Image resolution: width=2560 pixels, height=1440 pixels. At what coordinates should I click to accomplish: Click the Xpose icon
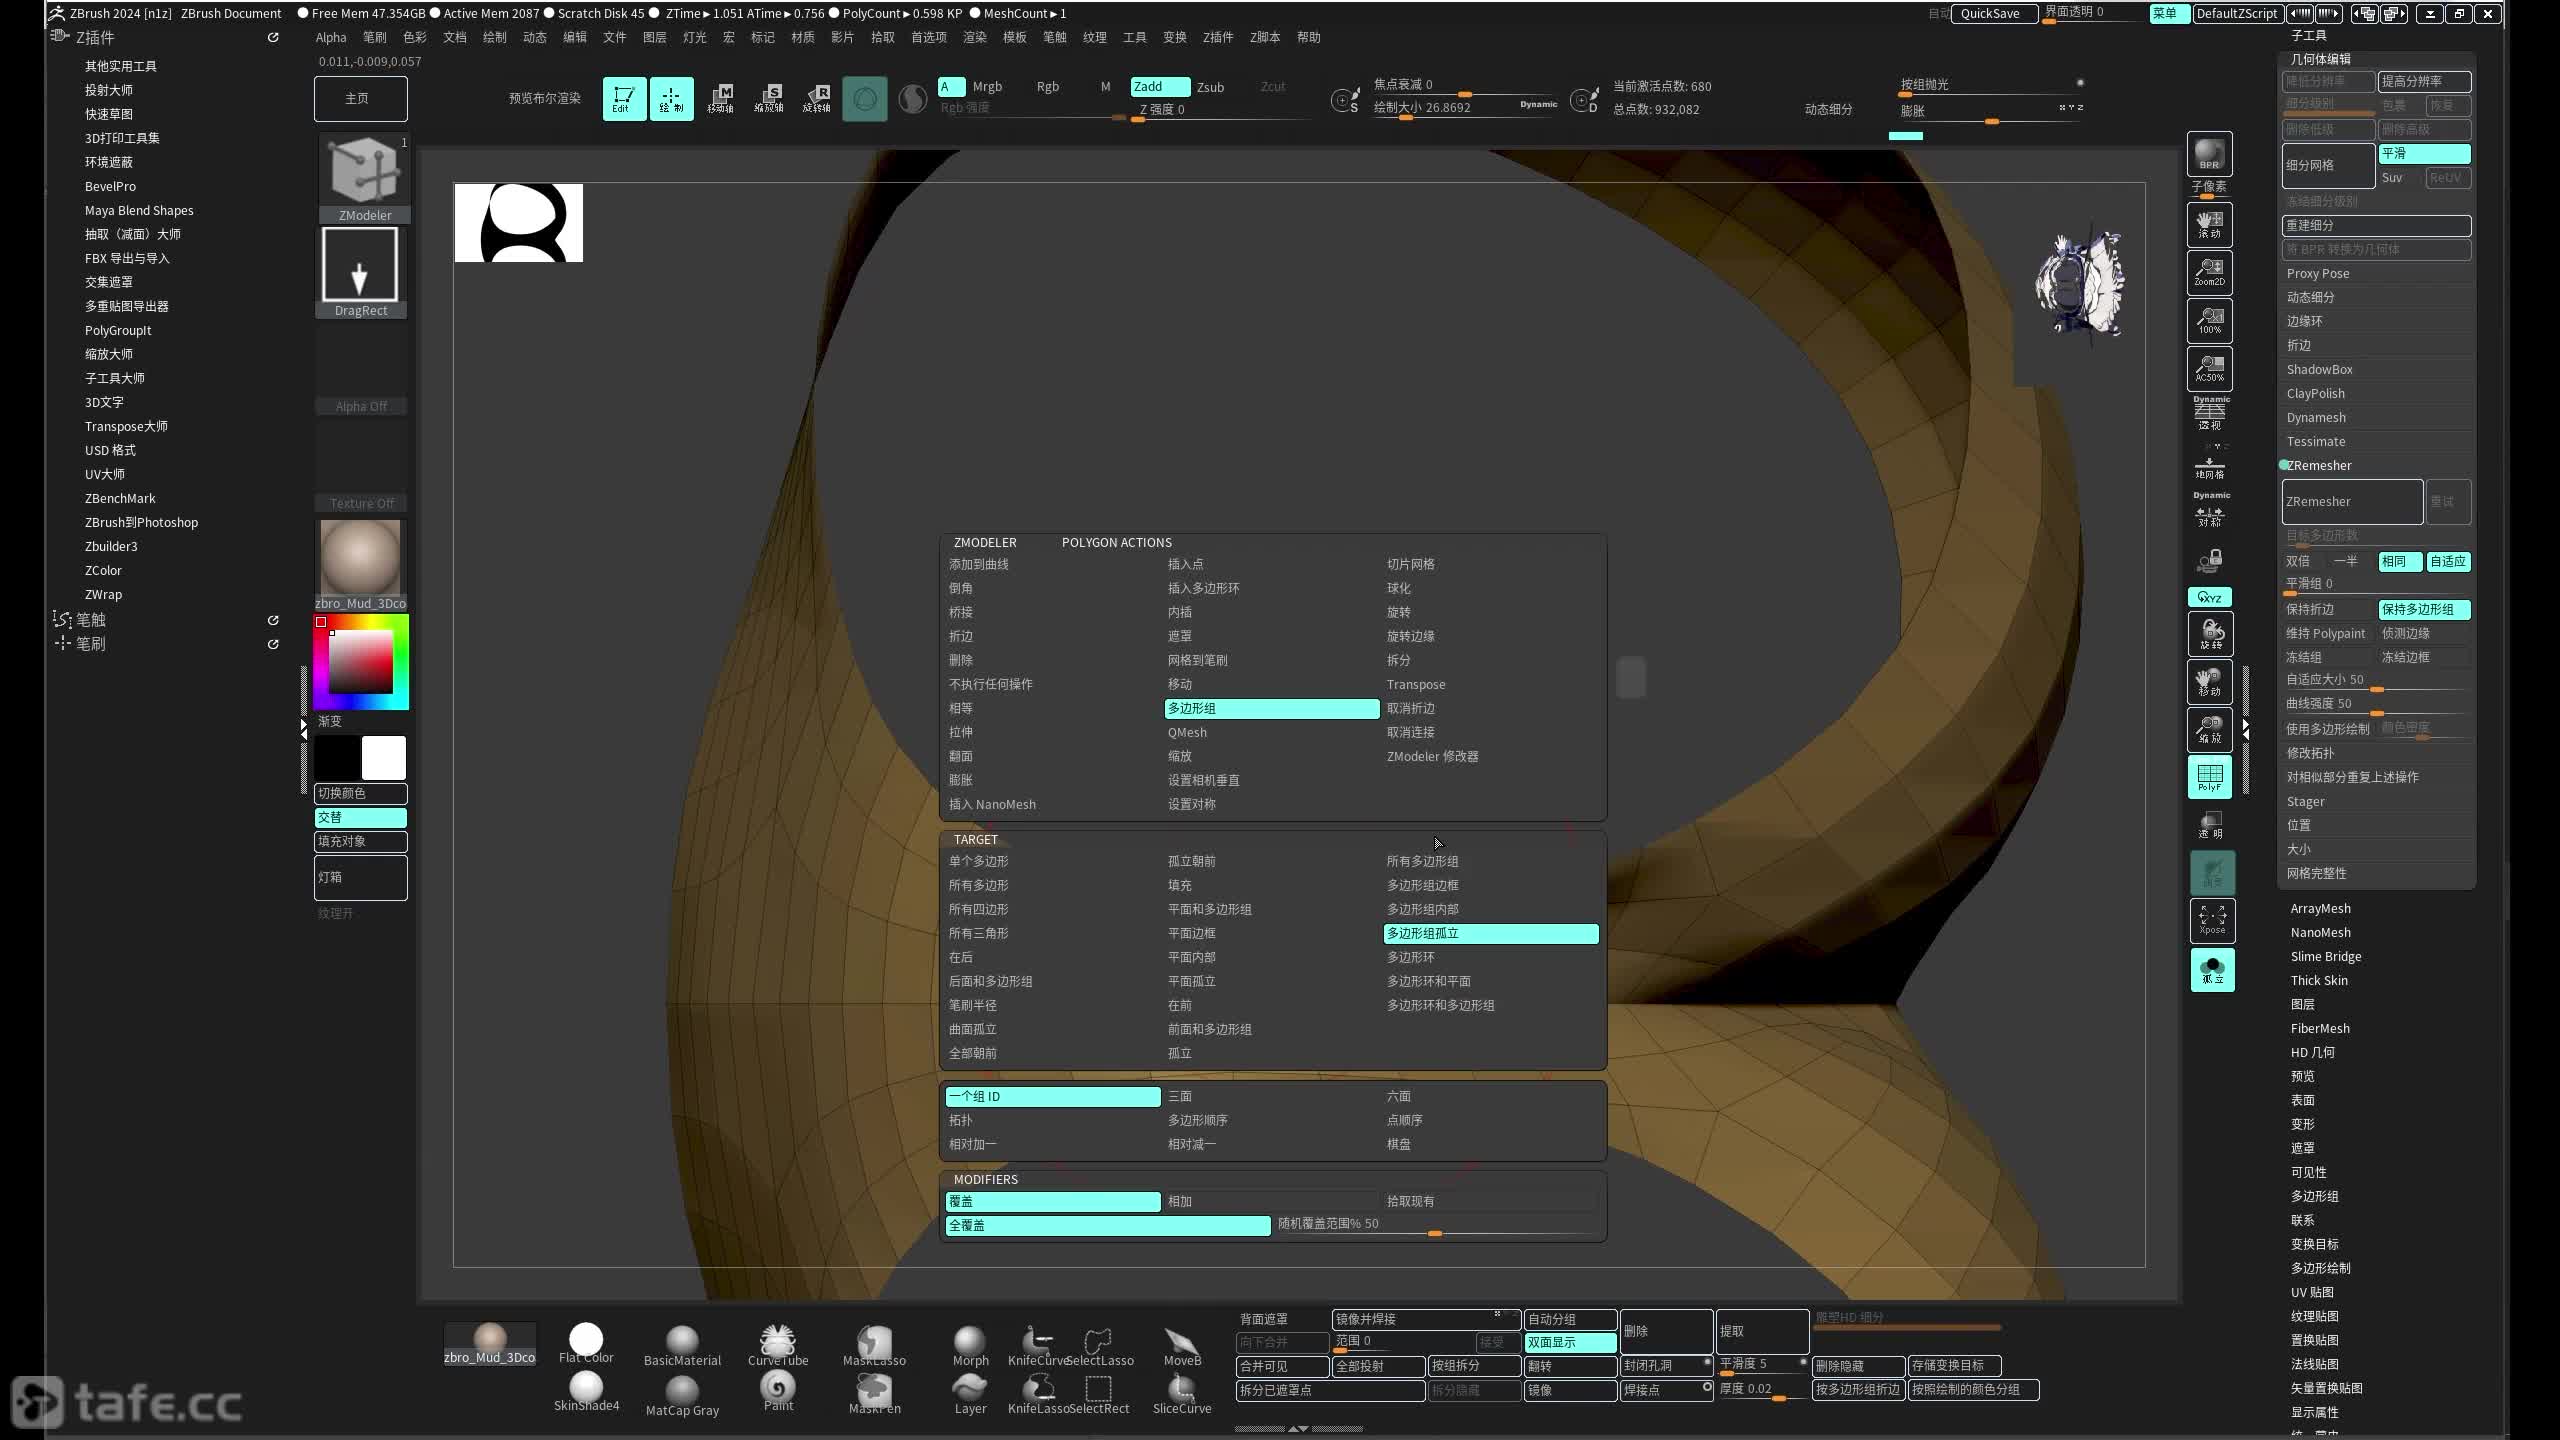click(2212, 921)
